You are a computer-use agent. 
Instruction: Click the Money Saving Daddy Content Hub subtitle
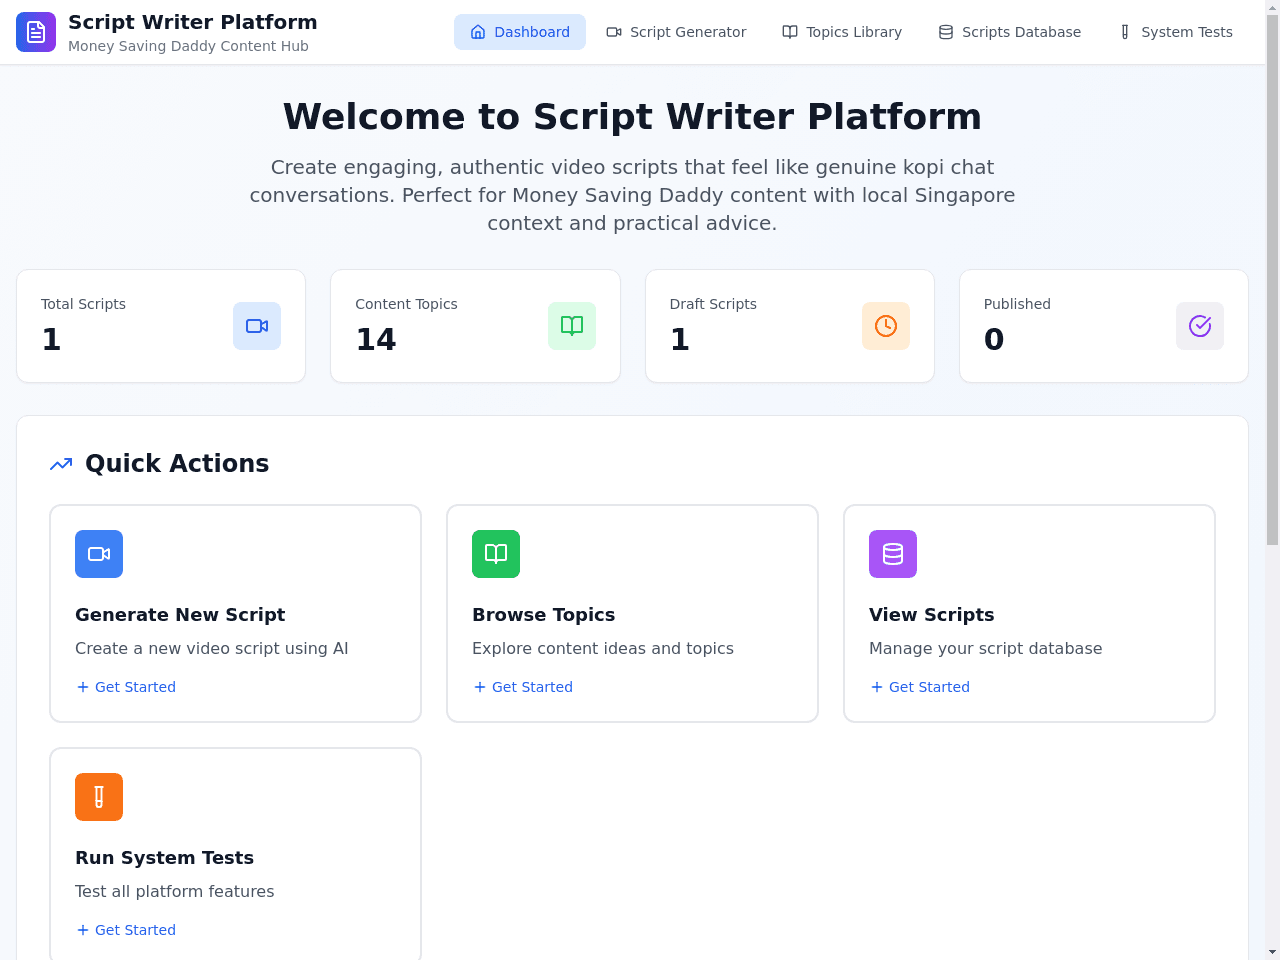coord(188,46)
